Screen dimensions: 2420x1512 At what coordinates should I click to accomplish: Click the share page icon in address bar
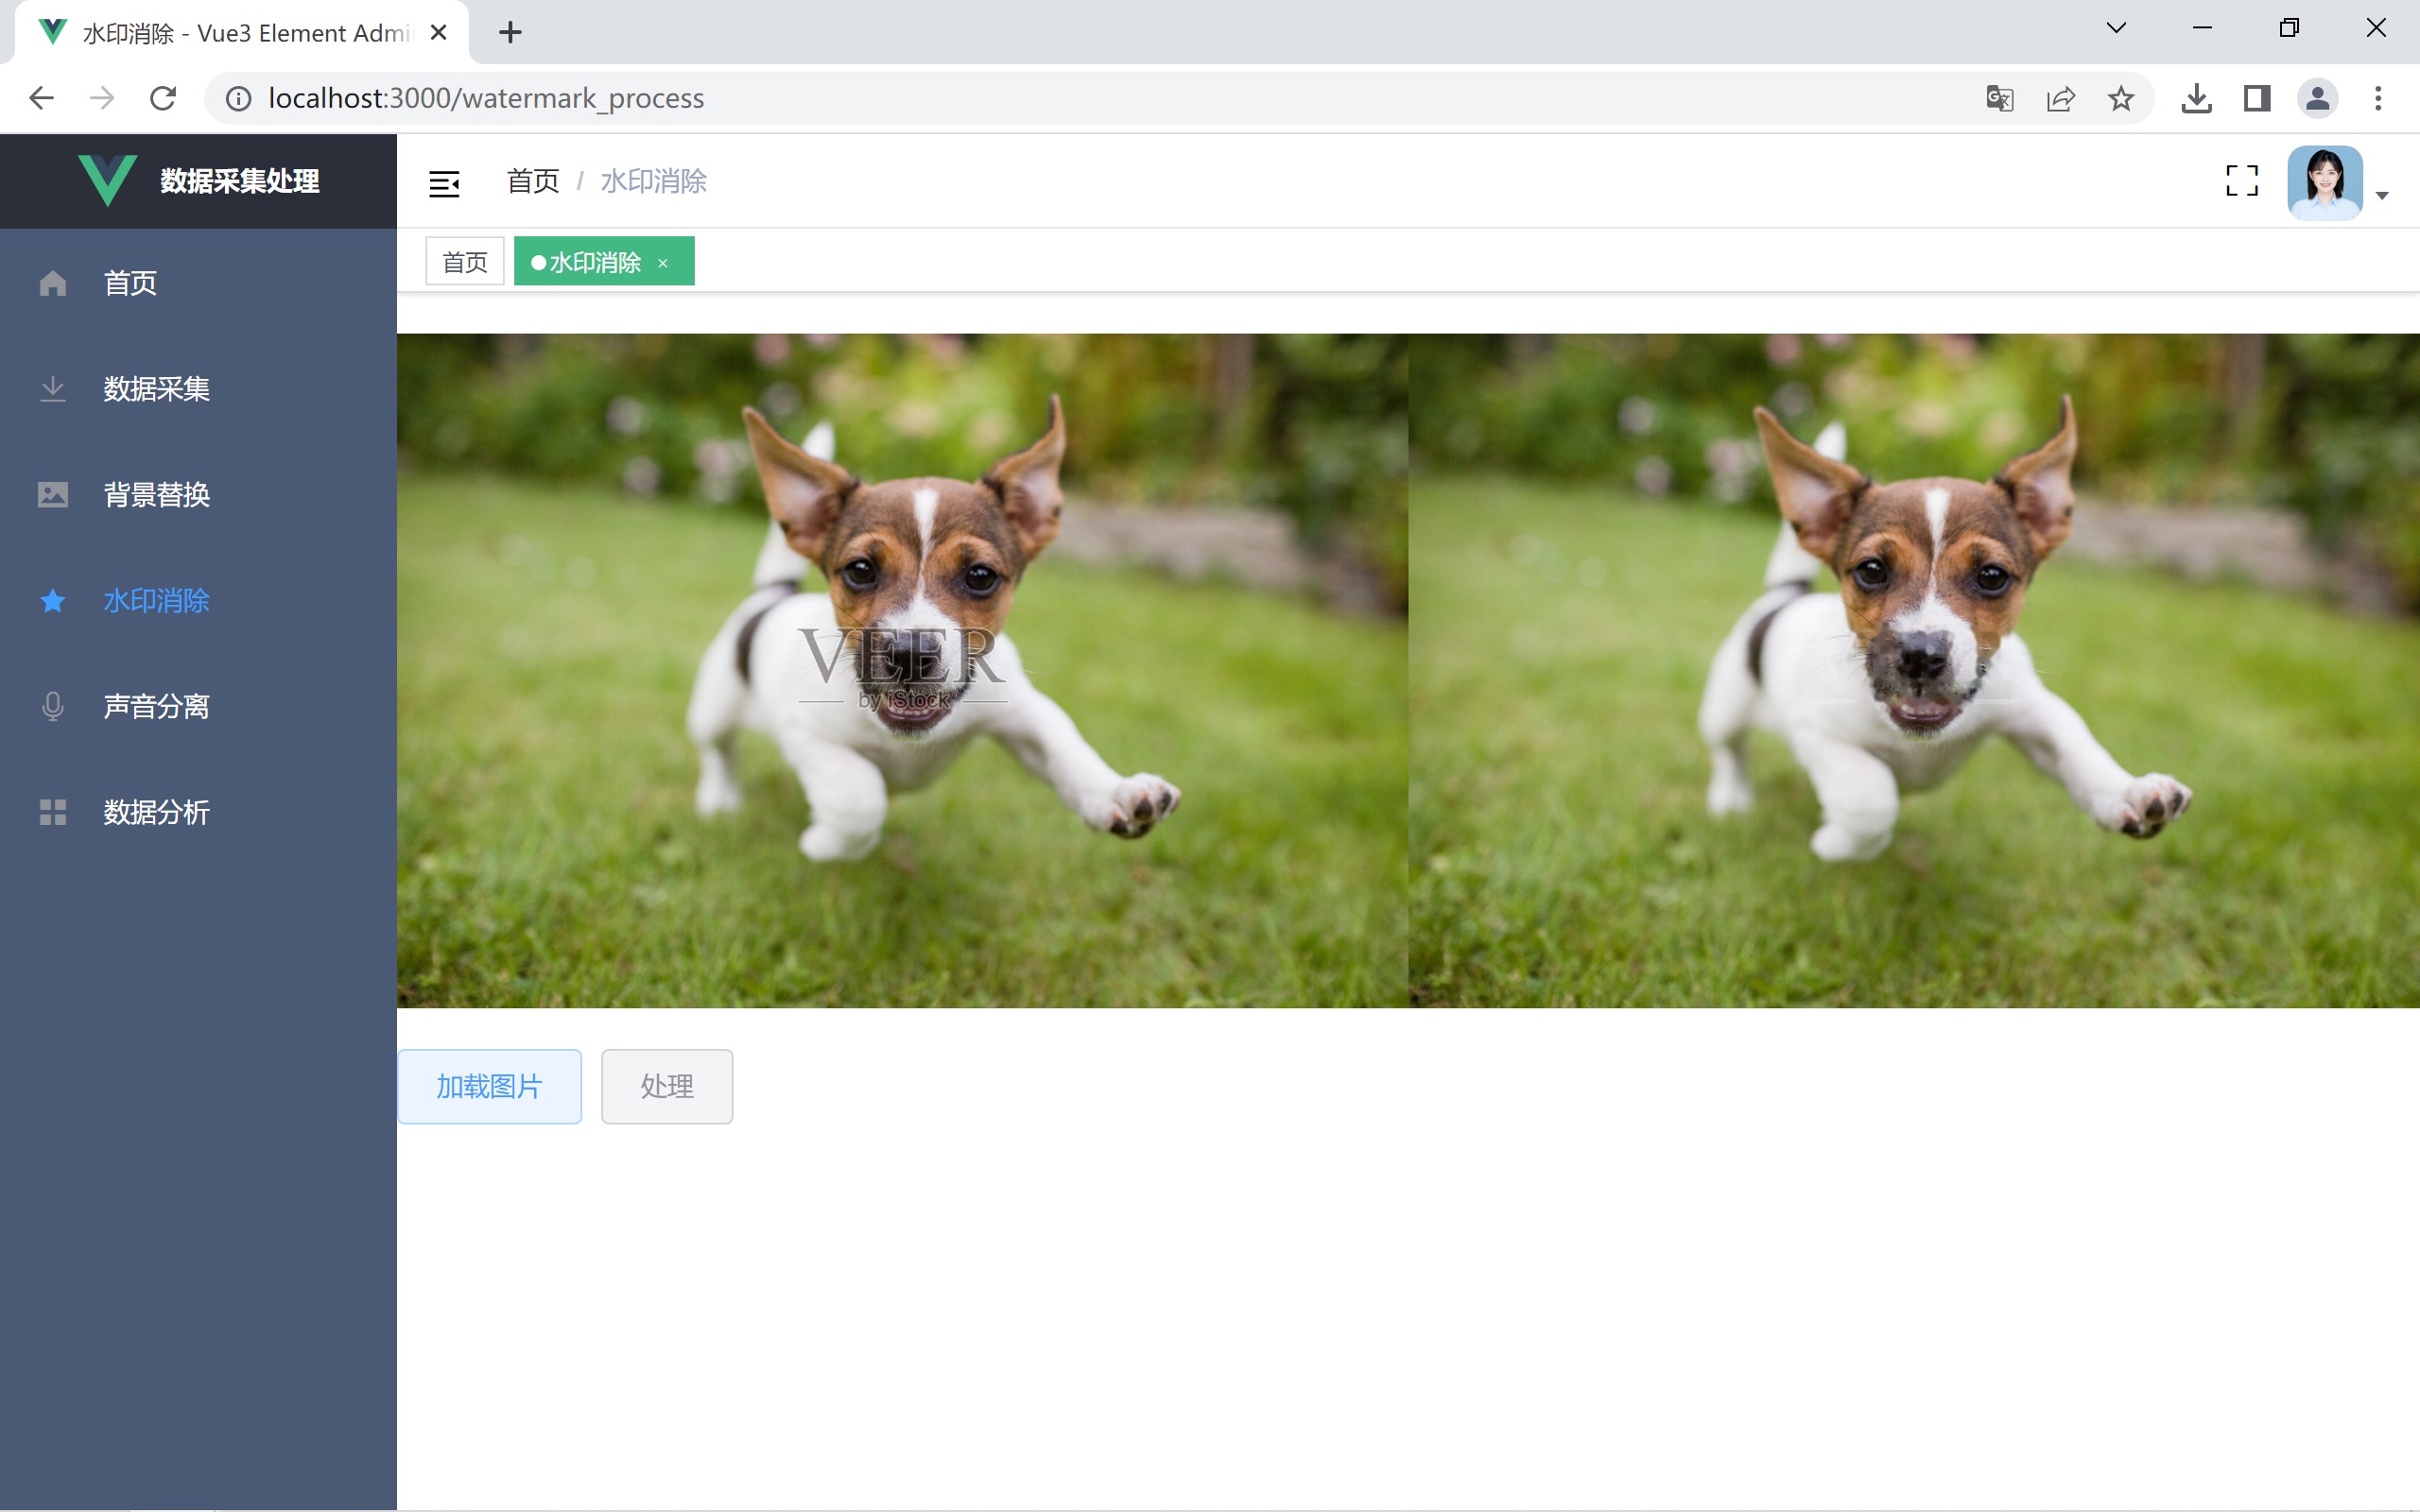[2061, 98]
